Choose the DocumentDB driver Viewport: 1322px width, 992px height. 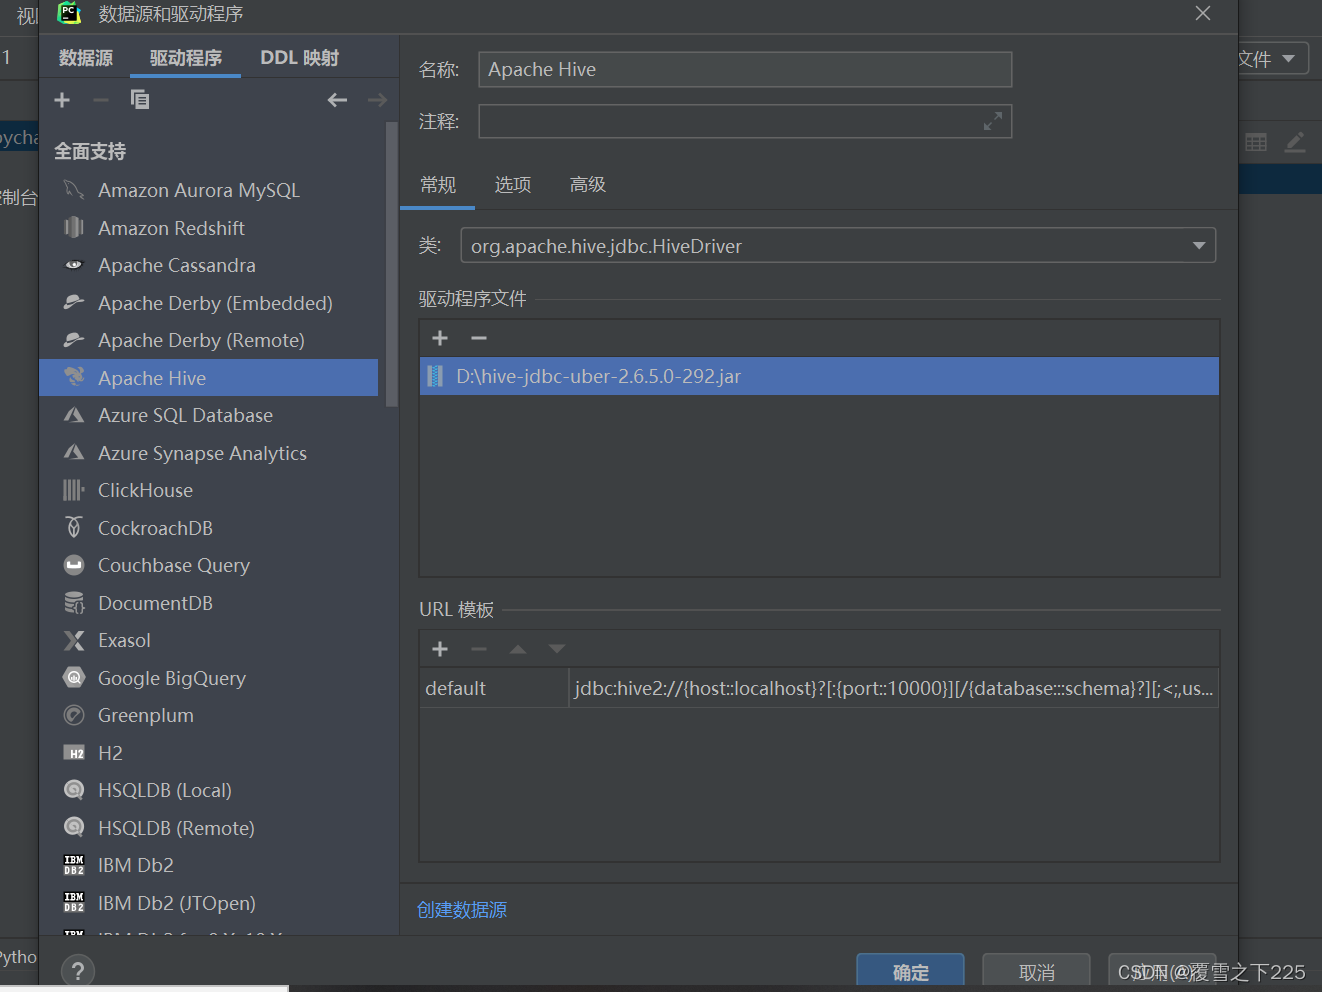click(208, 603)
